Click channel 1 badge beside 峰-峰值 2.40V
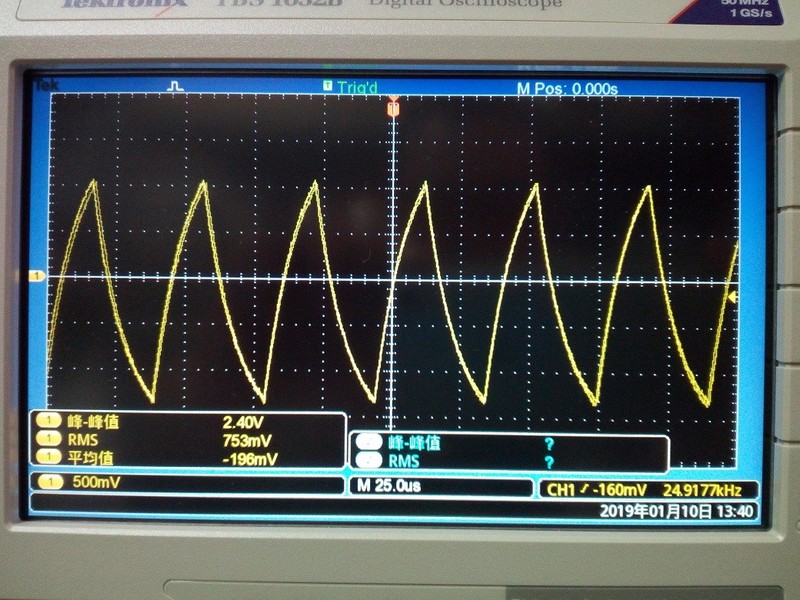The width and height of the screenshot is (800, 600). [x=45, y=422]
